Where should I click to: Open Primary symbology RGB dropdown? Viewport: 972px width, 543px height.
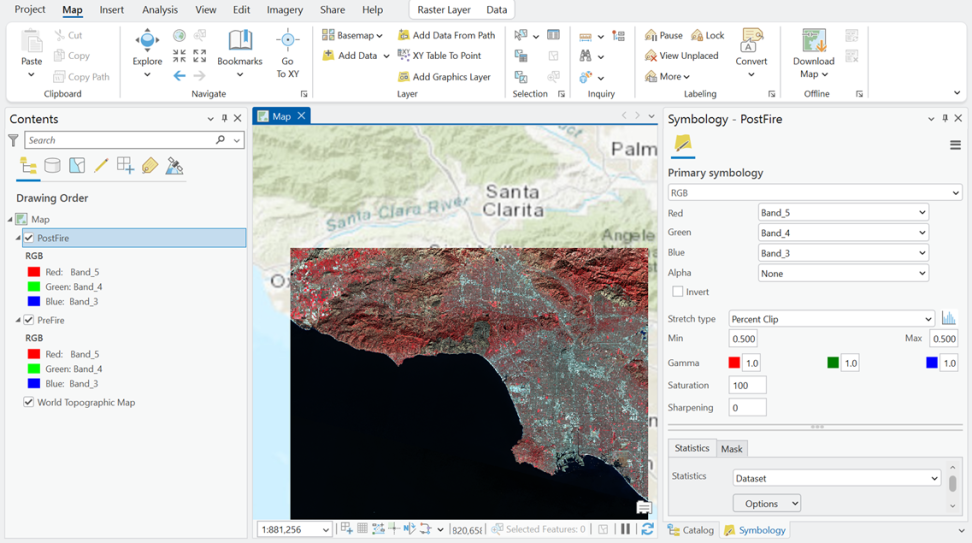pos(815,193)
